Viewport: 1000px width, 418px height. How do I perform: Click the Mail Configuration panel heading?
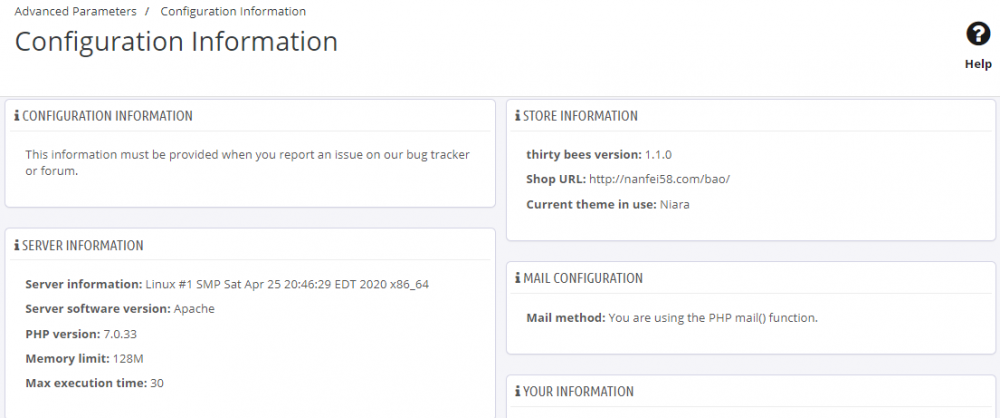click(x=583, y=278)
